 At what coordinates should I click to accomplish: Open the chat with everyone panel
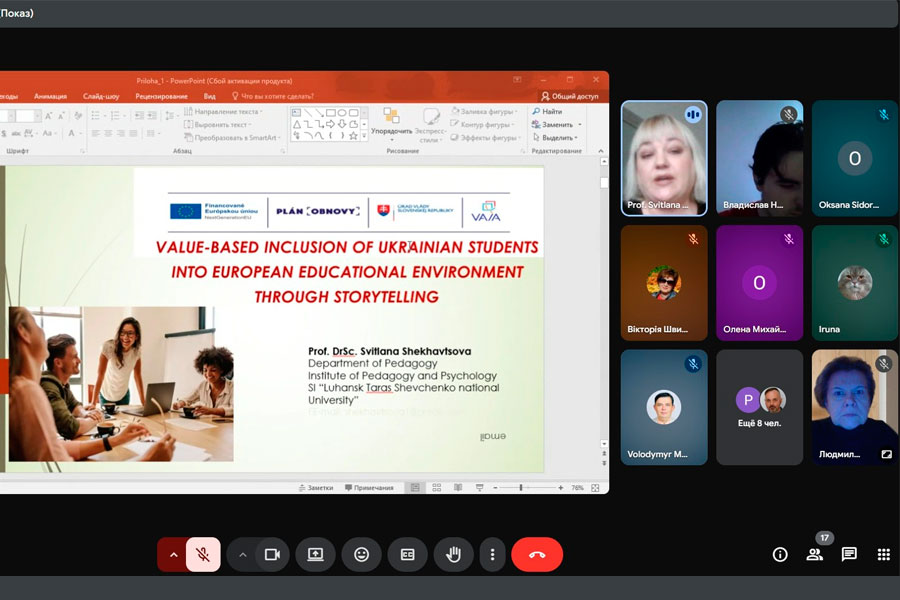pyautogui.click(x=849, y=554)
